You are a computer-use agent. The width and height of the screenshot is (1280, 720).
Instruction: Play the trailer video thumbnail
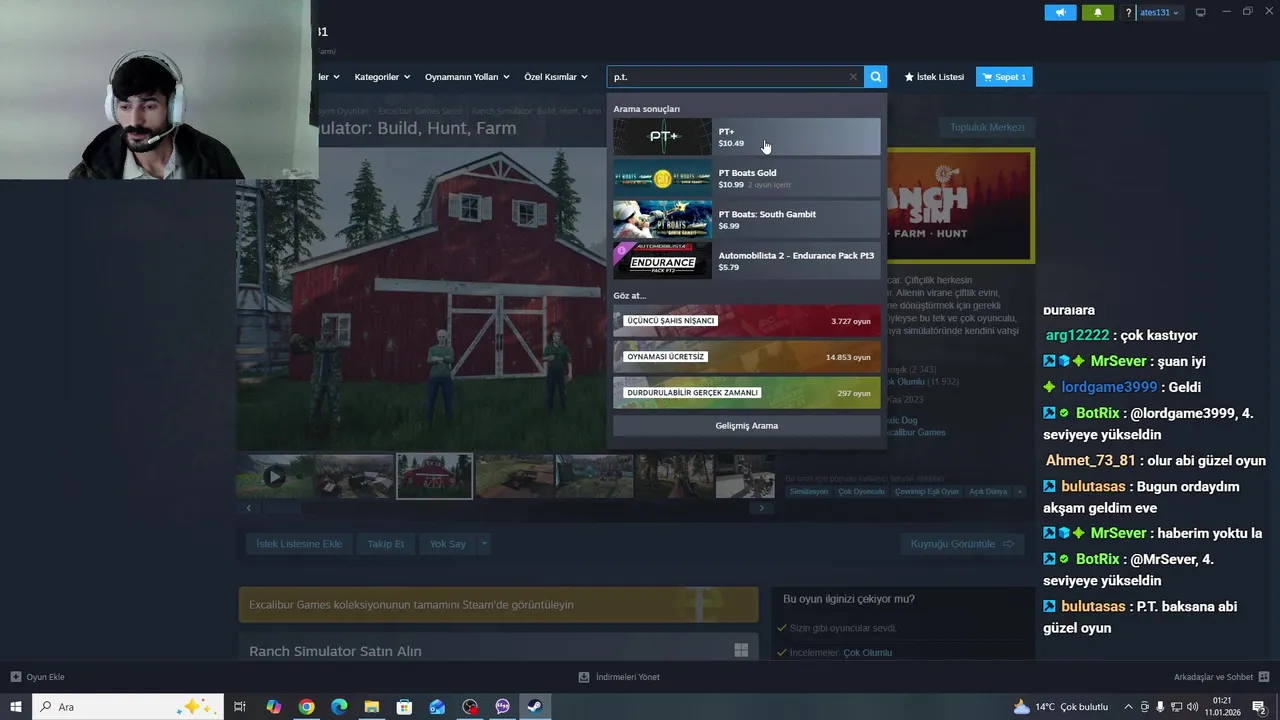(274, 477)
